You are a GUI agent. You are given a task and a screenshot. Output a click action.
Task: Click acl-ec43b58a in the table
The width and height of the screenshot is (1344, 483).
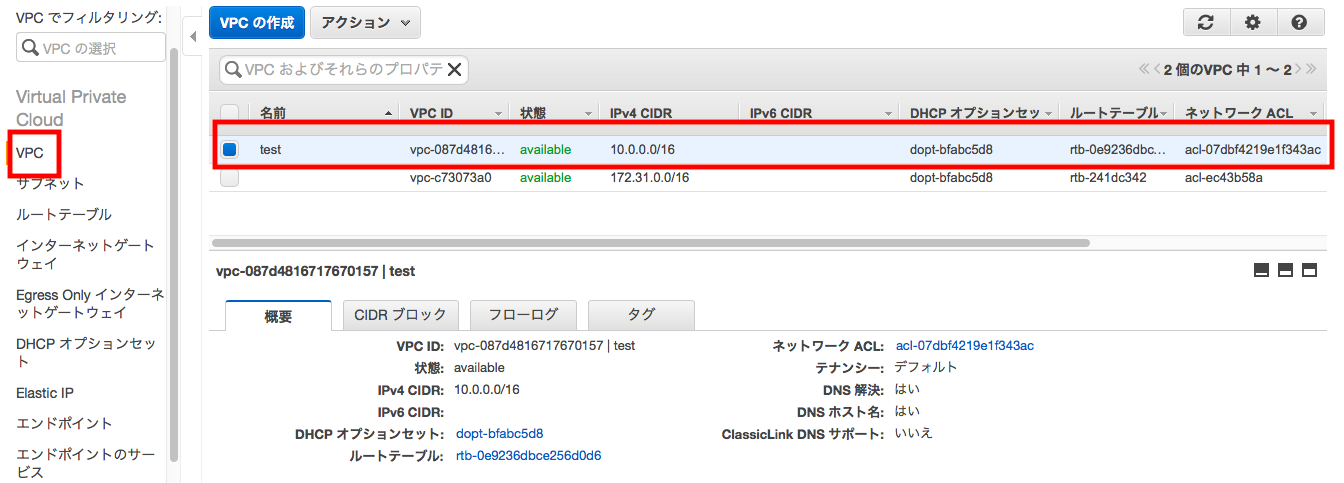pos(1224,178)
